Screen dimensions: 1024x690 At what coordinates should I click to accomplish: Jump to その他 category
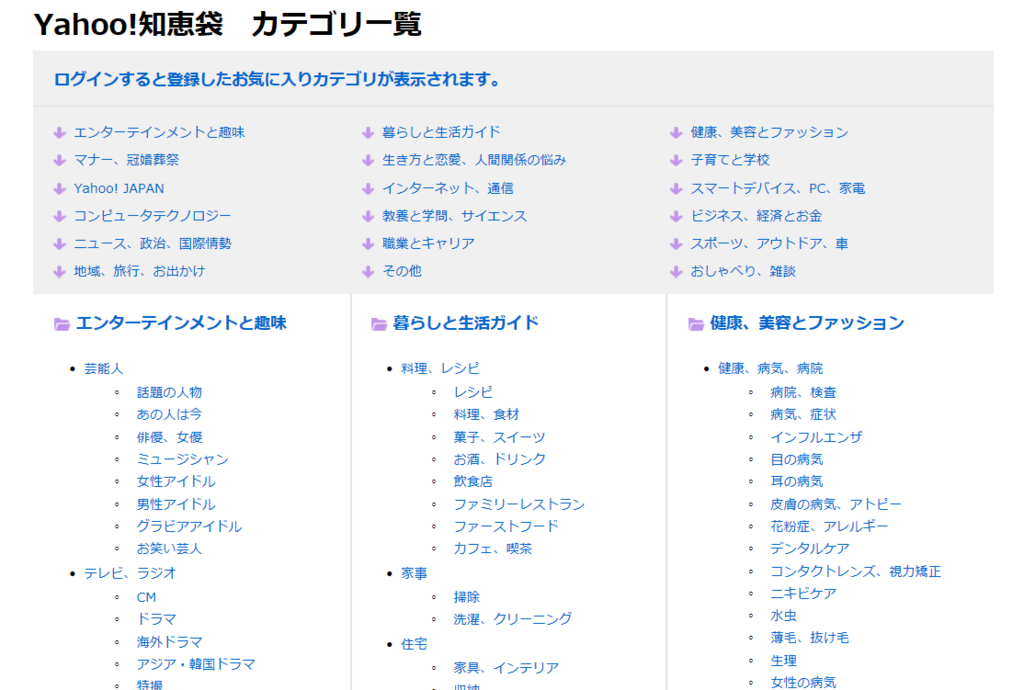(402, 272)
